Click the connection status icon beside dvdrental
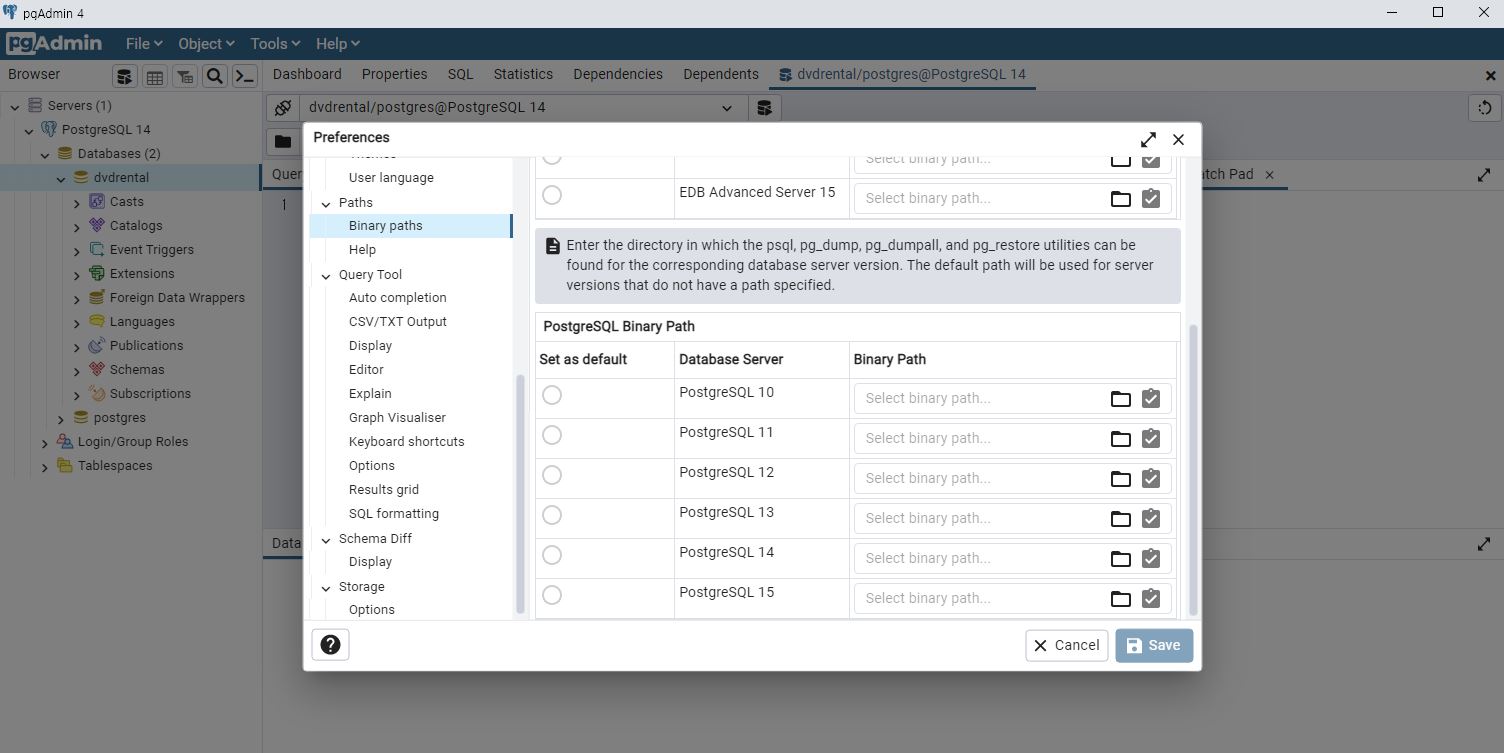The image size is (1504, 753). point(283,108)
